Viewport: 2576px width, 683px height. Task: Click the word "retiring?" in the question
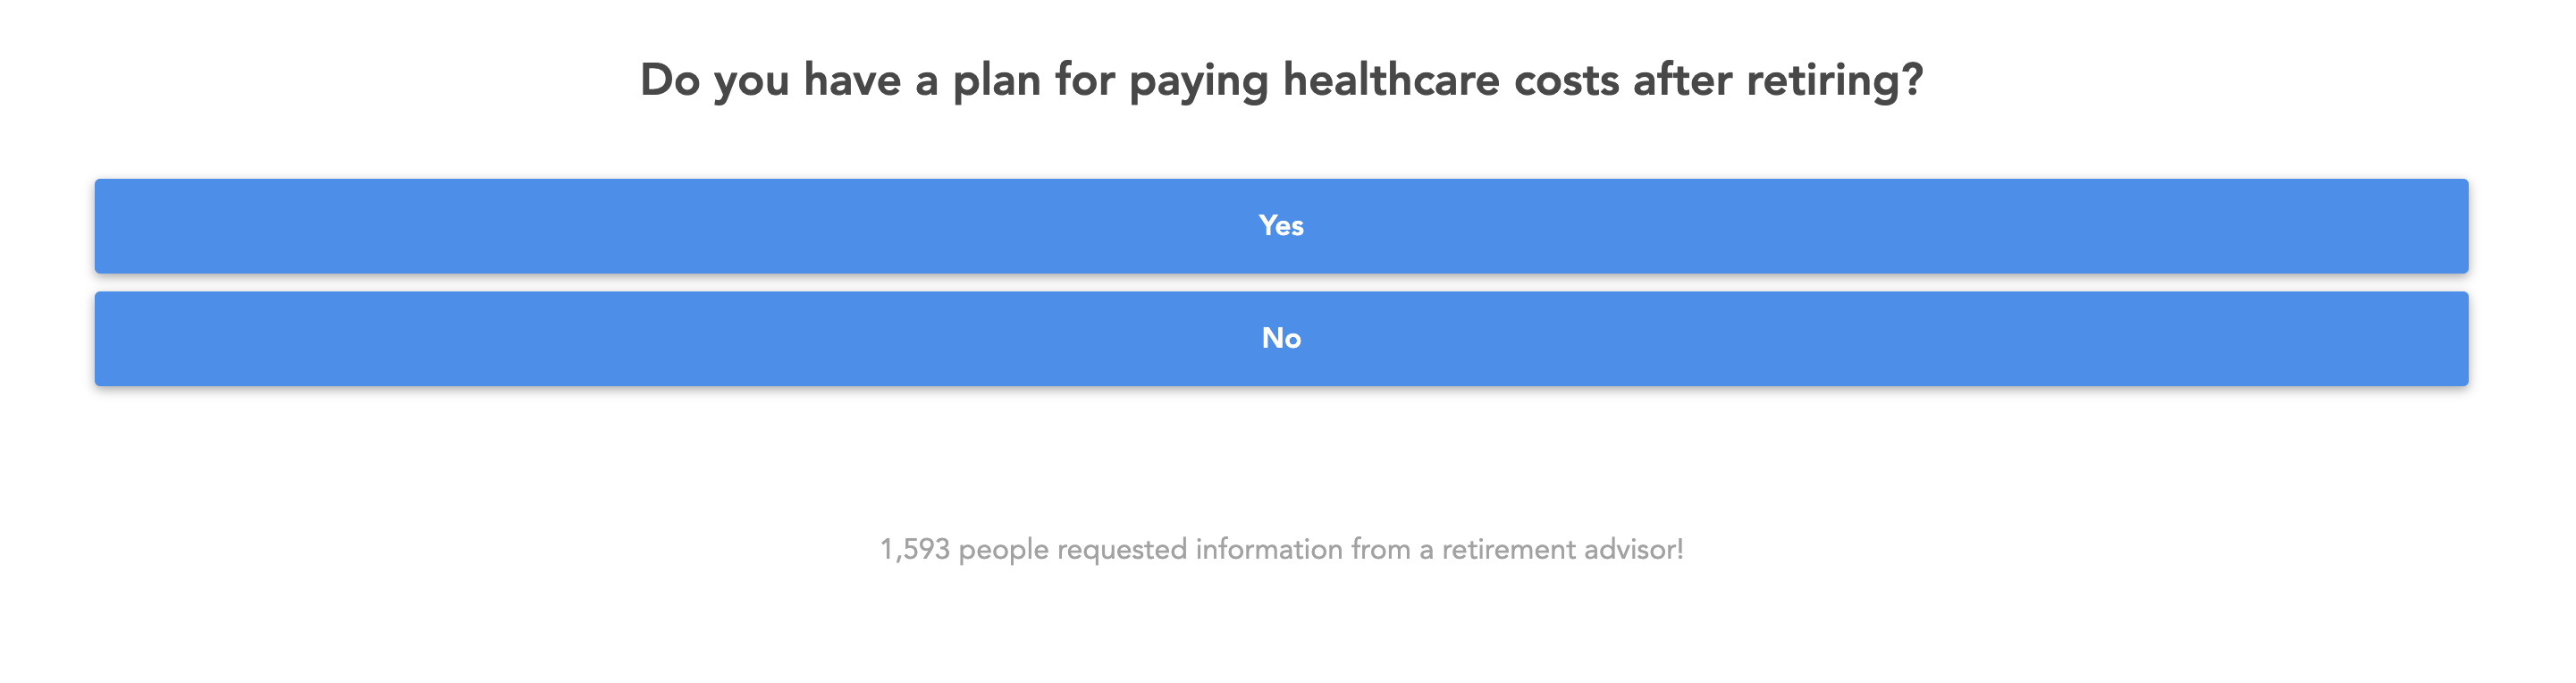point(1834,80)
